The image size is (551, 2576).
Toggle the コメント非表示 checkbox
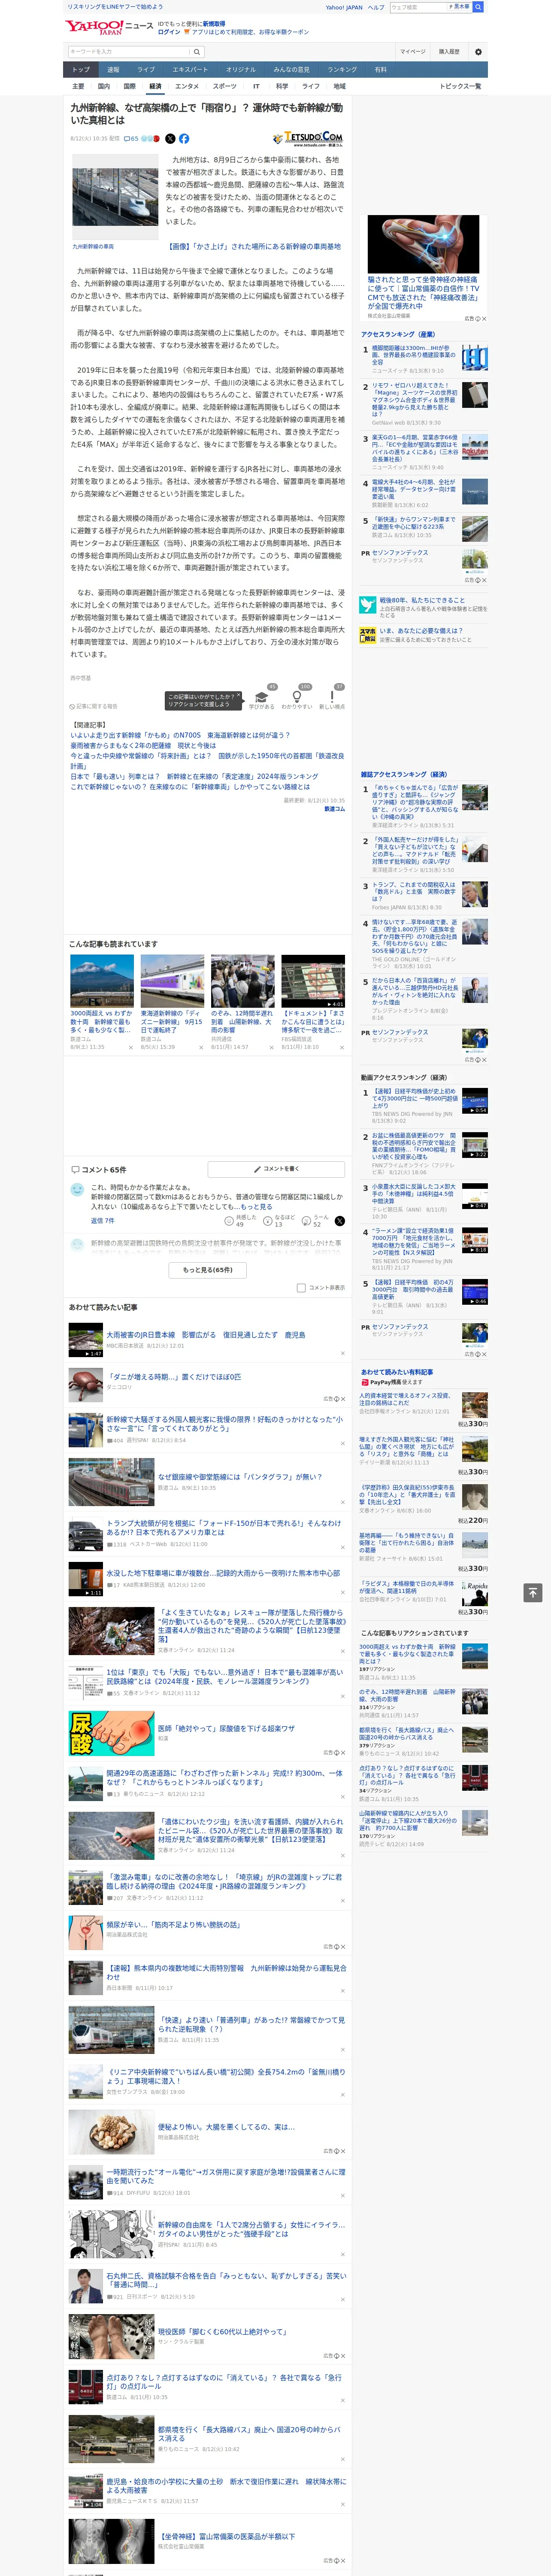pyautogui.click(x=301, y=1288)
